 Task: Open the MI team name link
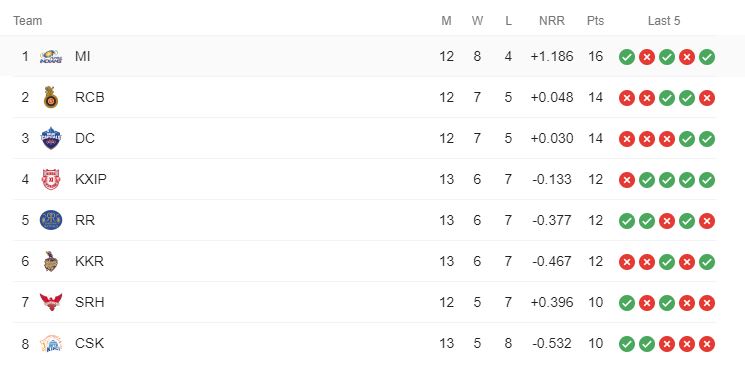[83, 57]
